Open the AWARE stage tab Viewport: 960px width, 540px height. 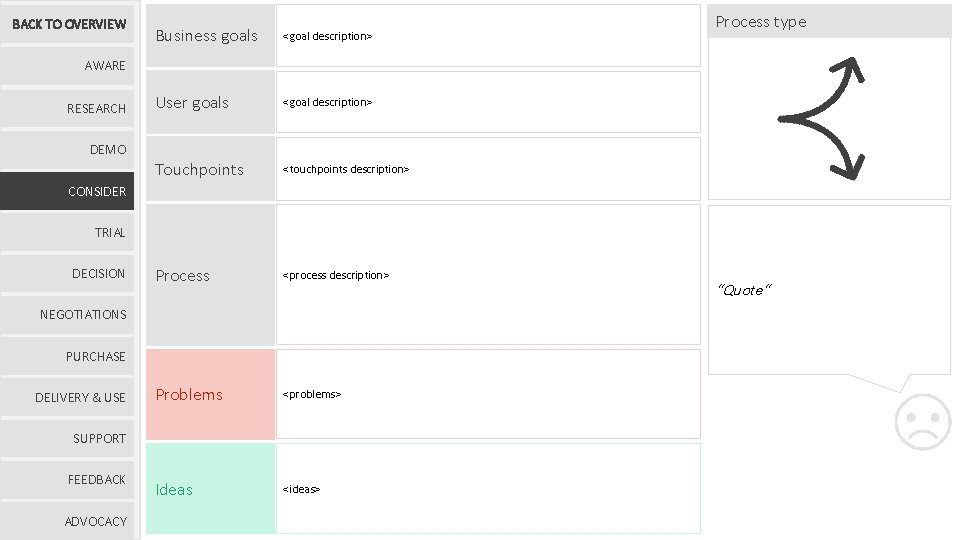click(x=69, y=66)
